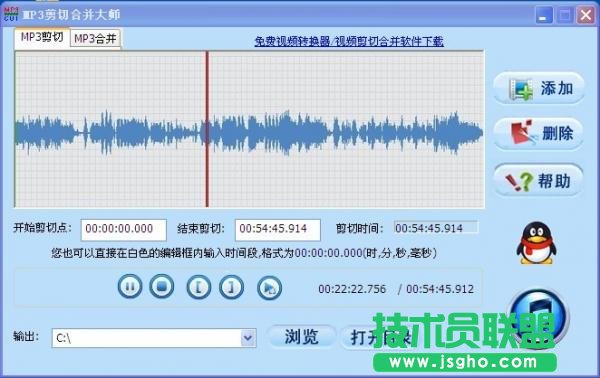Click the 开始剪切点 time input field

click(124, 230)
